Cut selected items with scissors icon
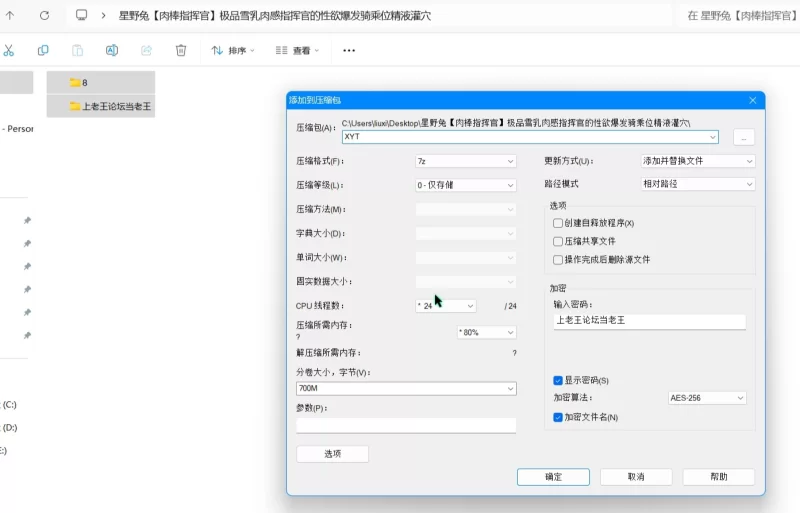Viewport: 800px width, 513px height. [9, 50]
